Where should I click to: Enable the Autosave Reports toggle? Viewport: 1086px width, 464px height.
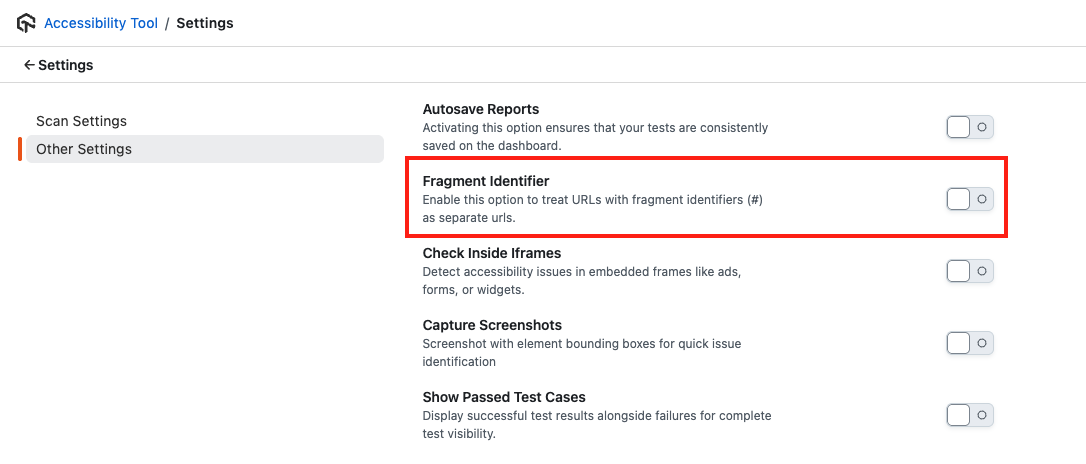coord(969,127)
